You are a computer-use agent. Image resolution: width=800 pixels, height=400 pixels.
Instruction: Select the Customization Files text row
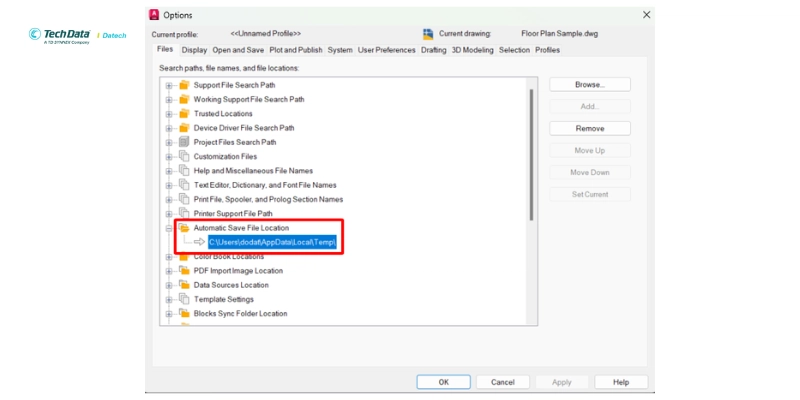pos(226,157)
